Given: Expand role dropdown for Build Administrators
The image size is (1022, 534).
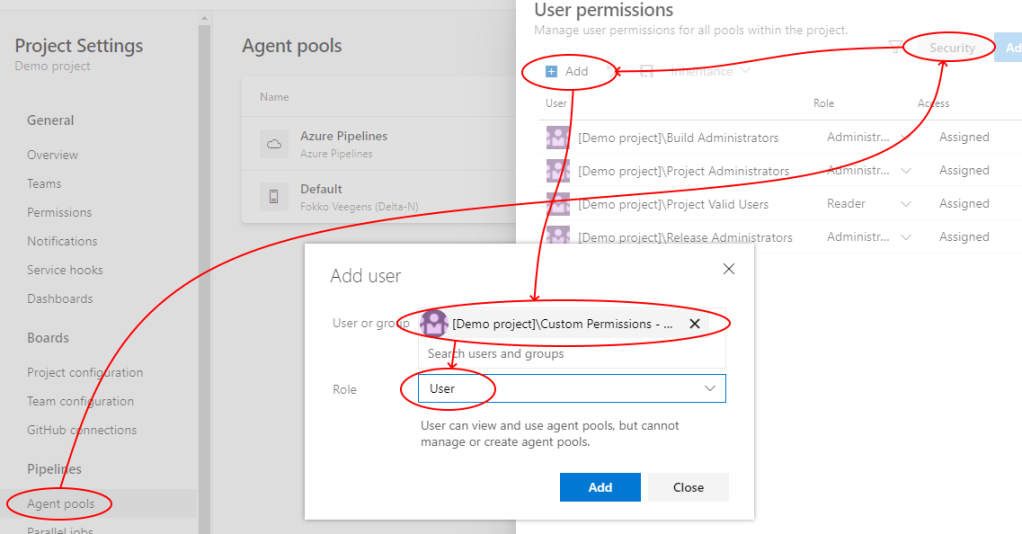Looking at the screenshot, I should (x=905, y=137).
